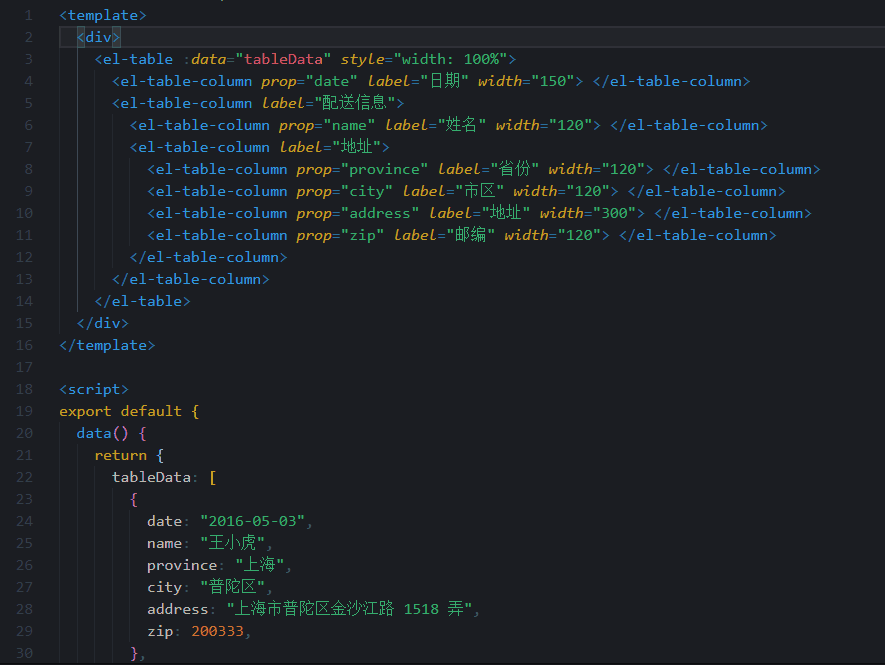This screenshot has width=885, height=665.
Task: Select the style width 100% attribute value
Action: [449, 59]
